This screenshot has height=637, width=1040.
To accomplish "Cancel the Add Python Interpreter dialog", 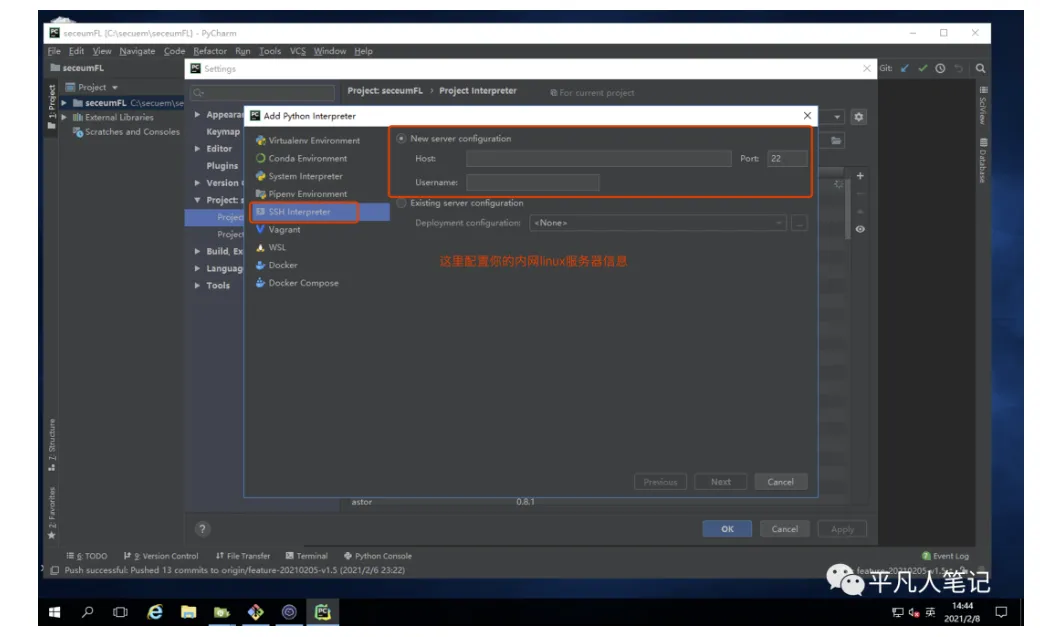I will 781,482.
